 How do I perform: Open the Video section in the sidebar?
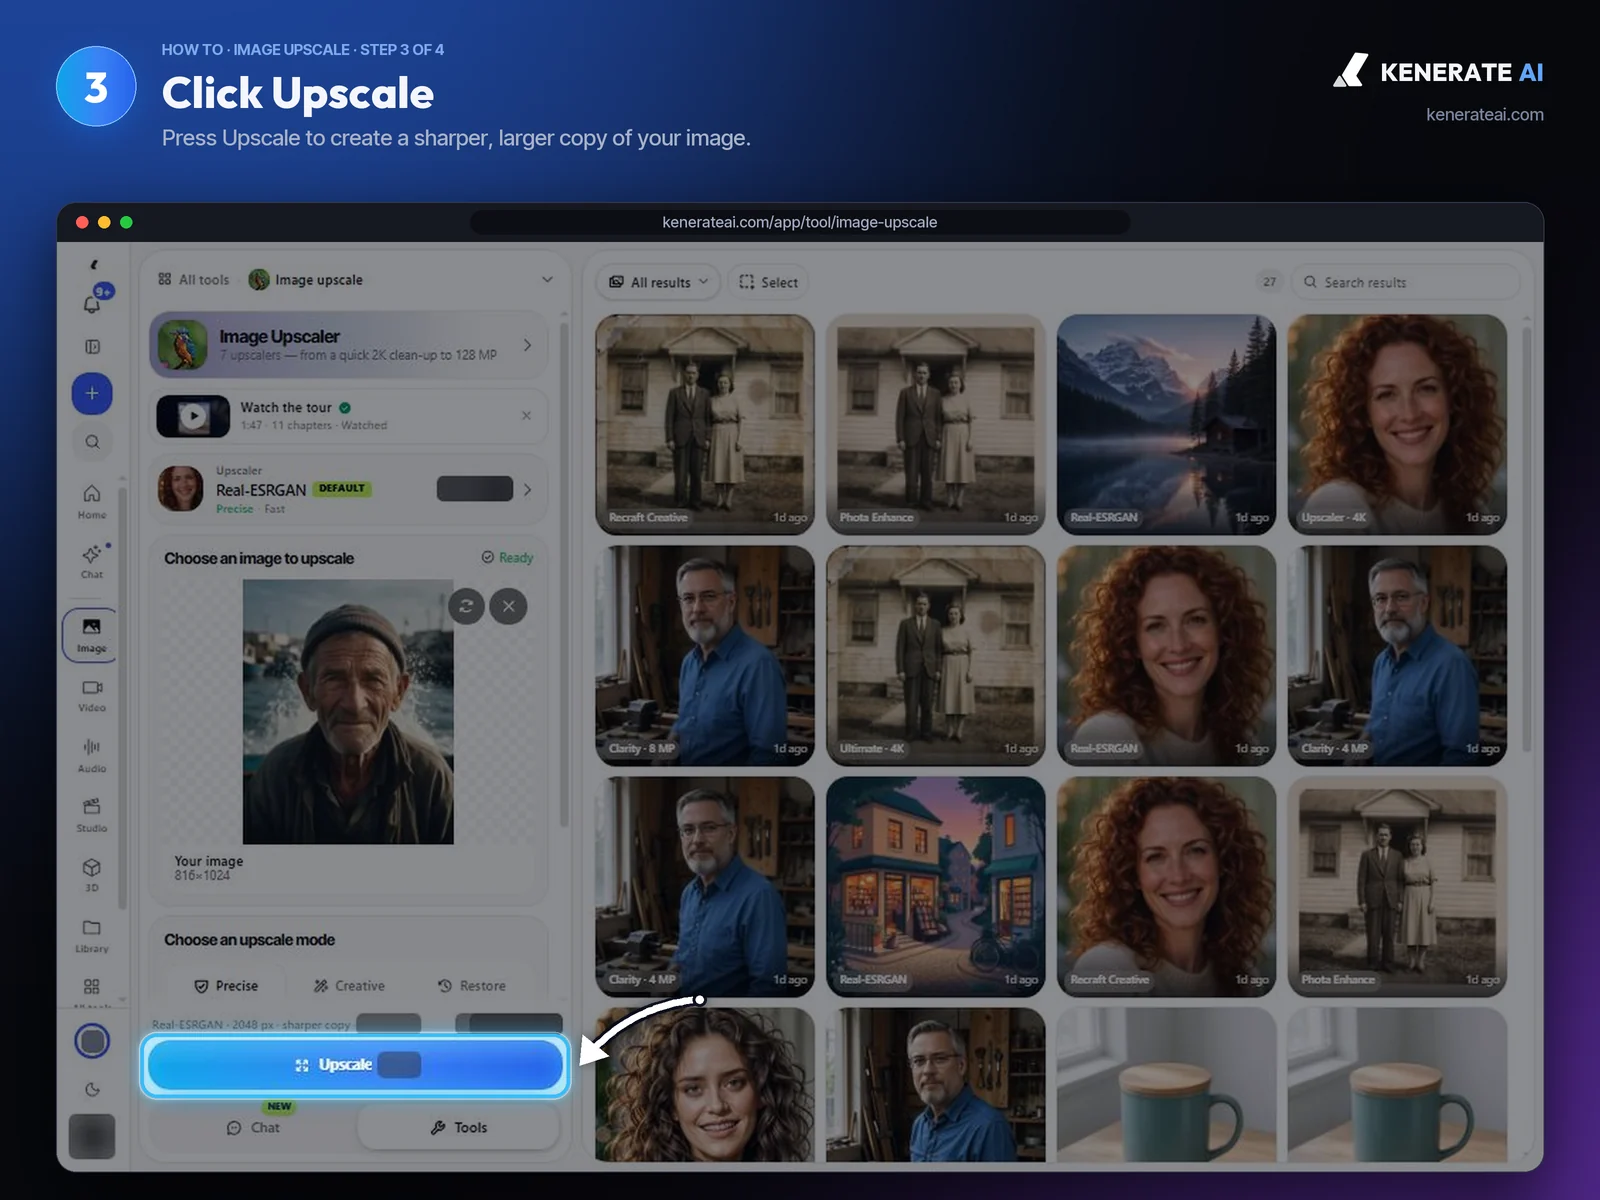tap(92, 696)
